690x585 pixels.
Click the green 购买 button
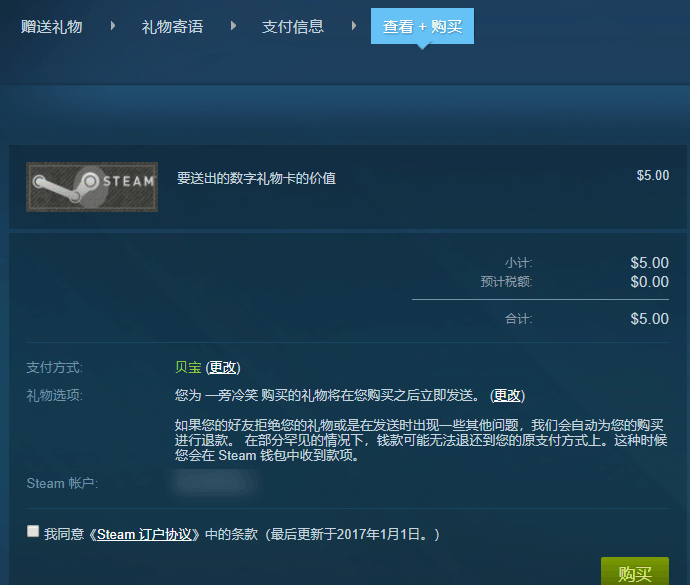coord(635,571)
